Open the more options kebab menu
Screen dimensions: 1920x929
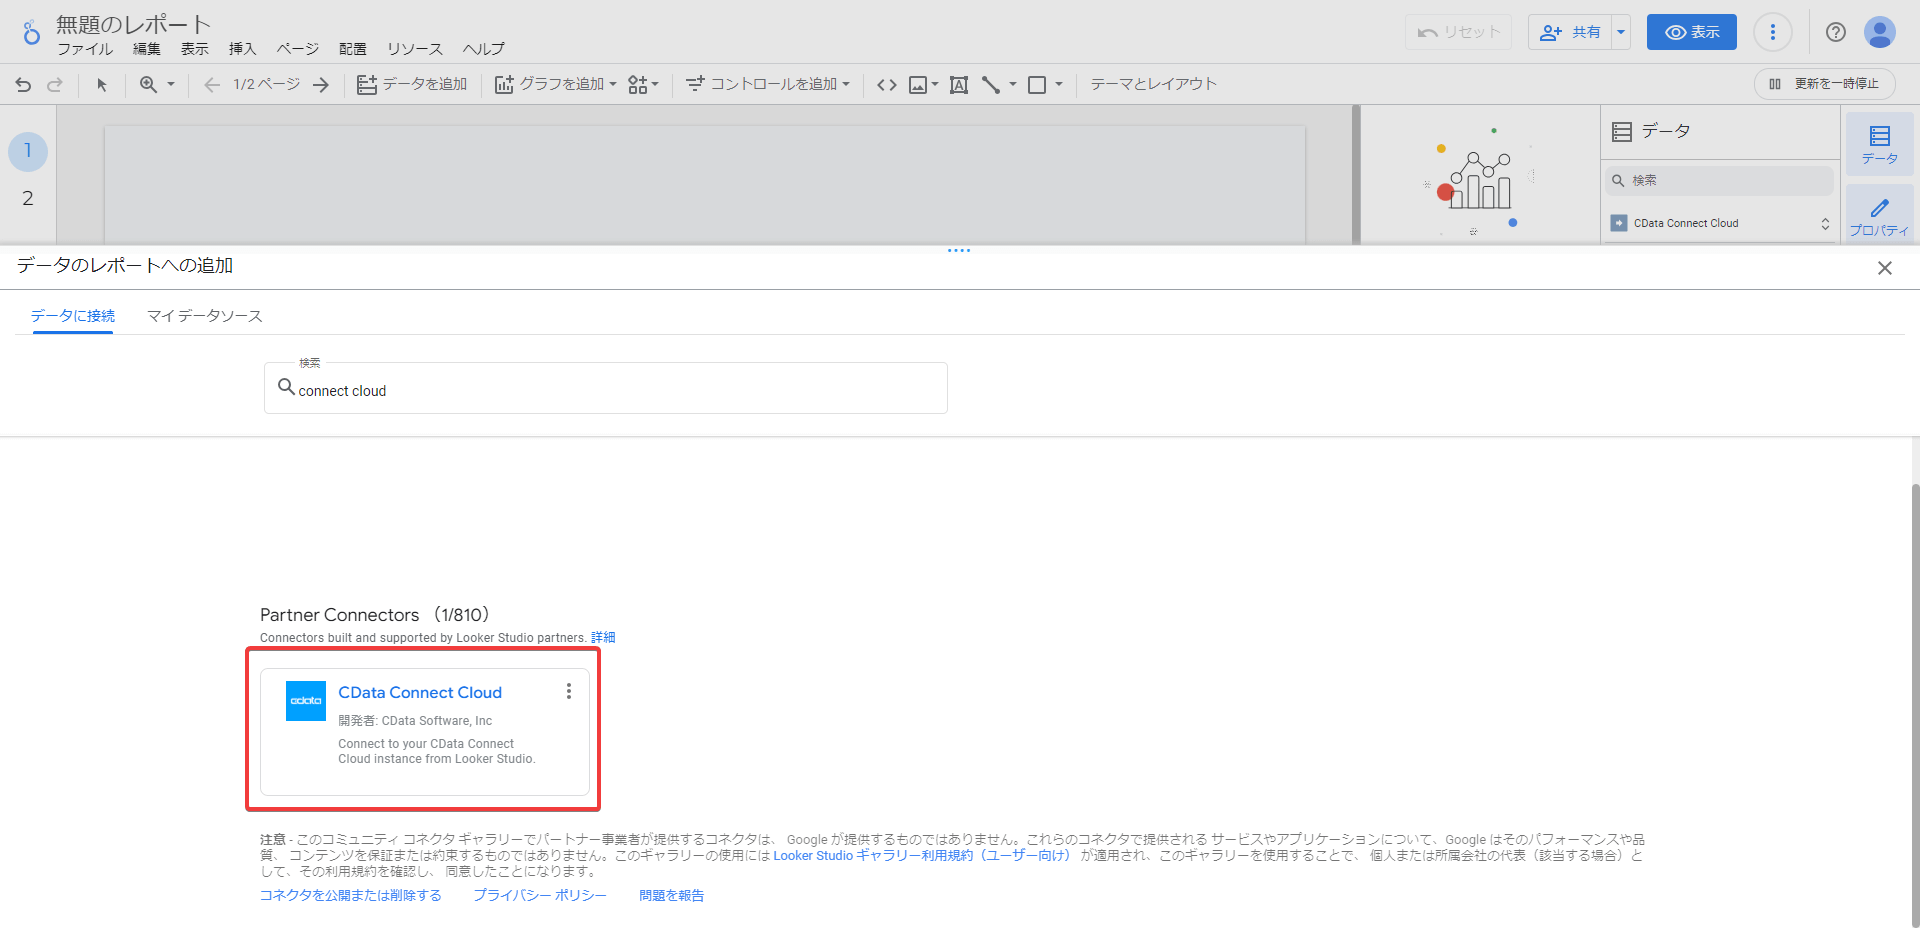1773,32
